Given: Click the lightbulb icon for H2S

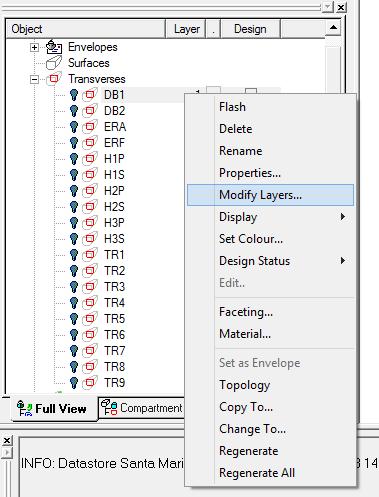Looking at the screenshot, I should (x=74, y=207).
